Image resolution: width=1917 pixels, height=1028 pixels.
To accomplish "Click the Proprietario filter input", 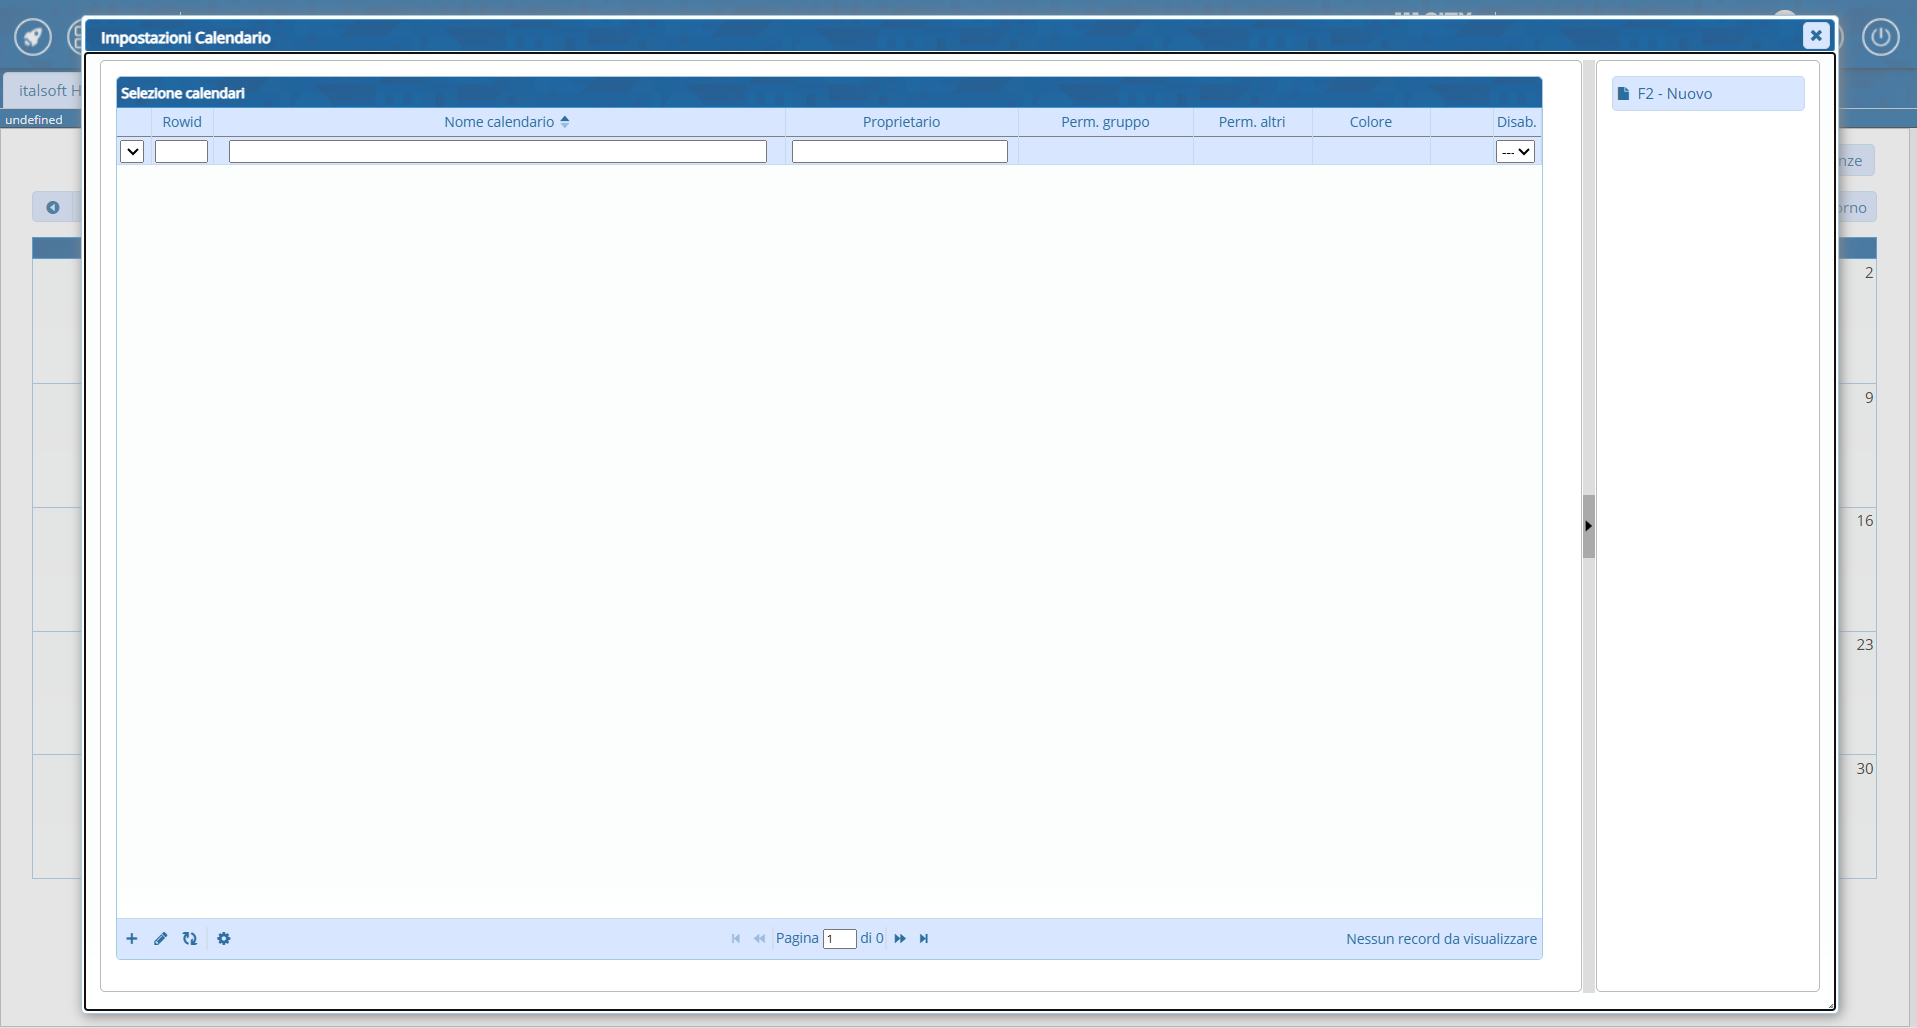I will [899, 152].
